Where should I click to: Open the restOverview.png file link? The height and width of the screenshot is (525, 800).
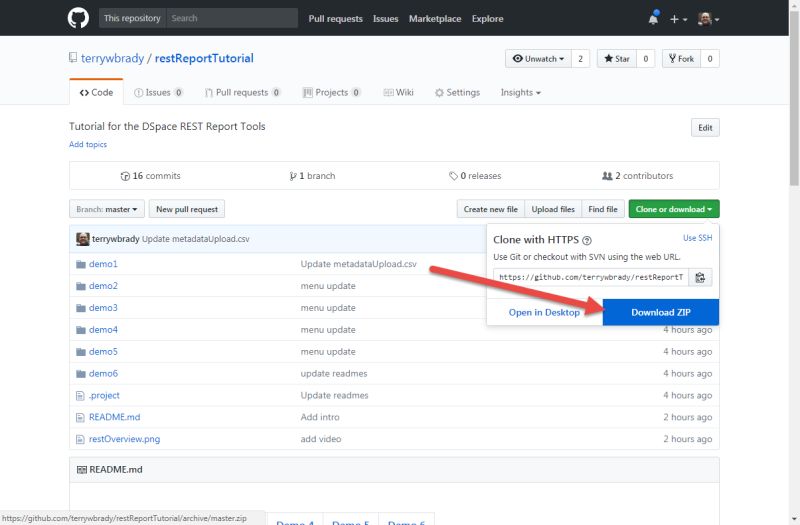(124, 439)
